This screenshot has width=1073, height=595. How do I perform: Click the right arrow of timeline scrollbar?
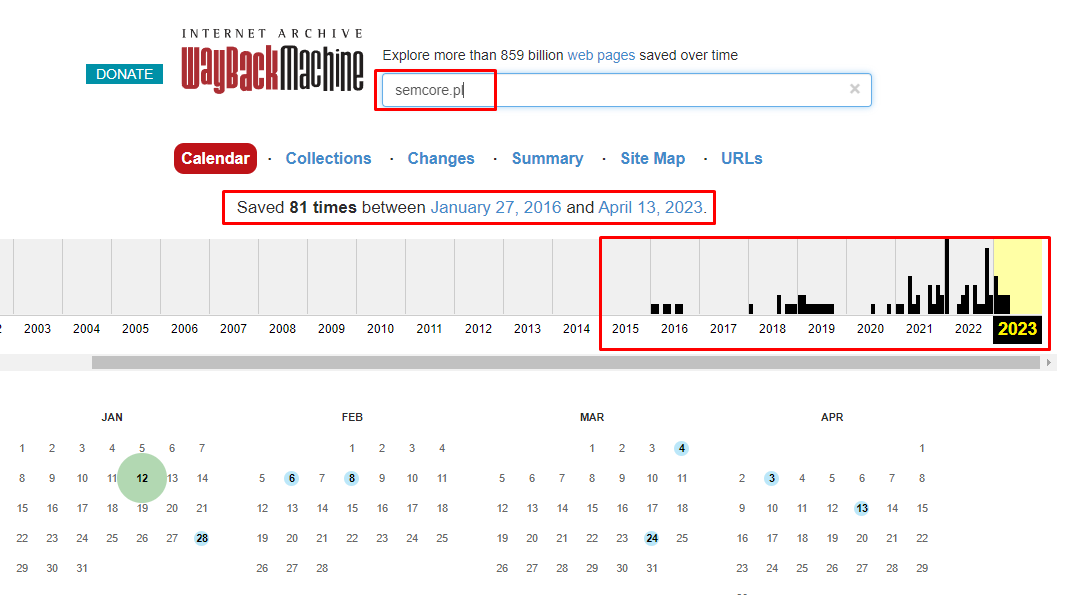[x=1048, y=362]
